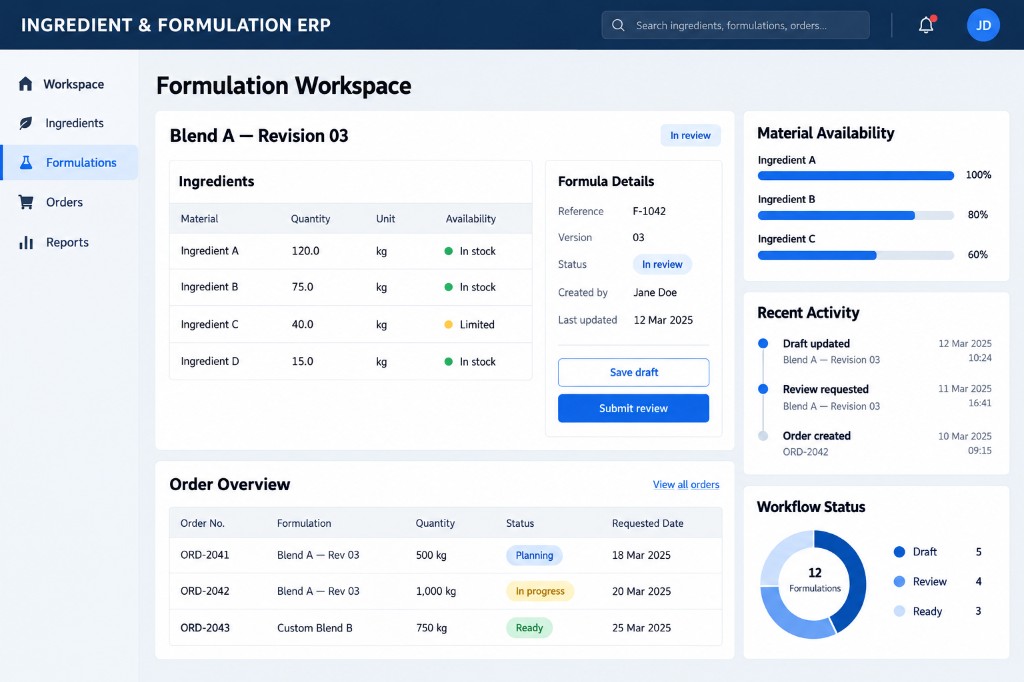Click Custom Blend B formulation cell
The height and width of the screenshot is (682, 1024).
pyautogui.click(x=315, y=628)
